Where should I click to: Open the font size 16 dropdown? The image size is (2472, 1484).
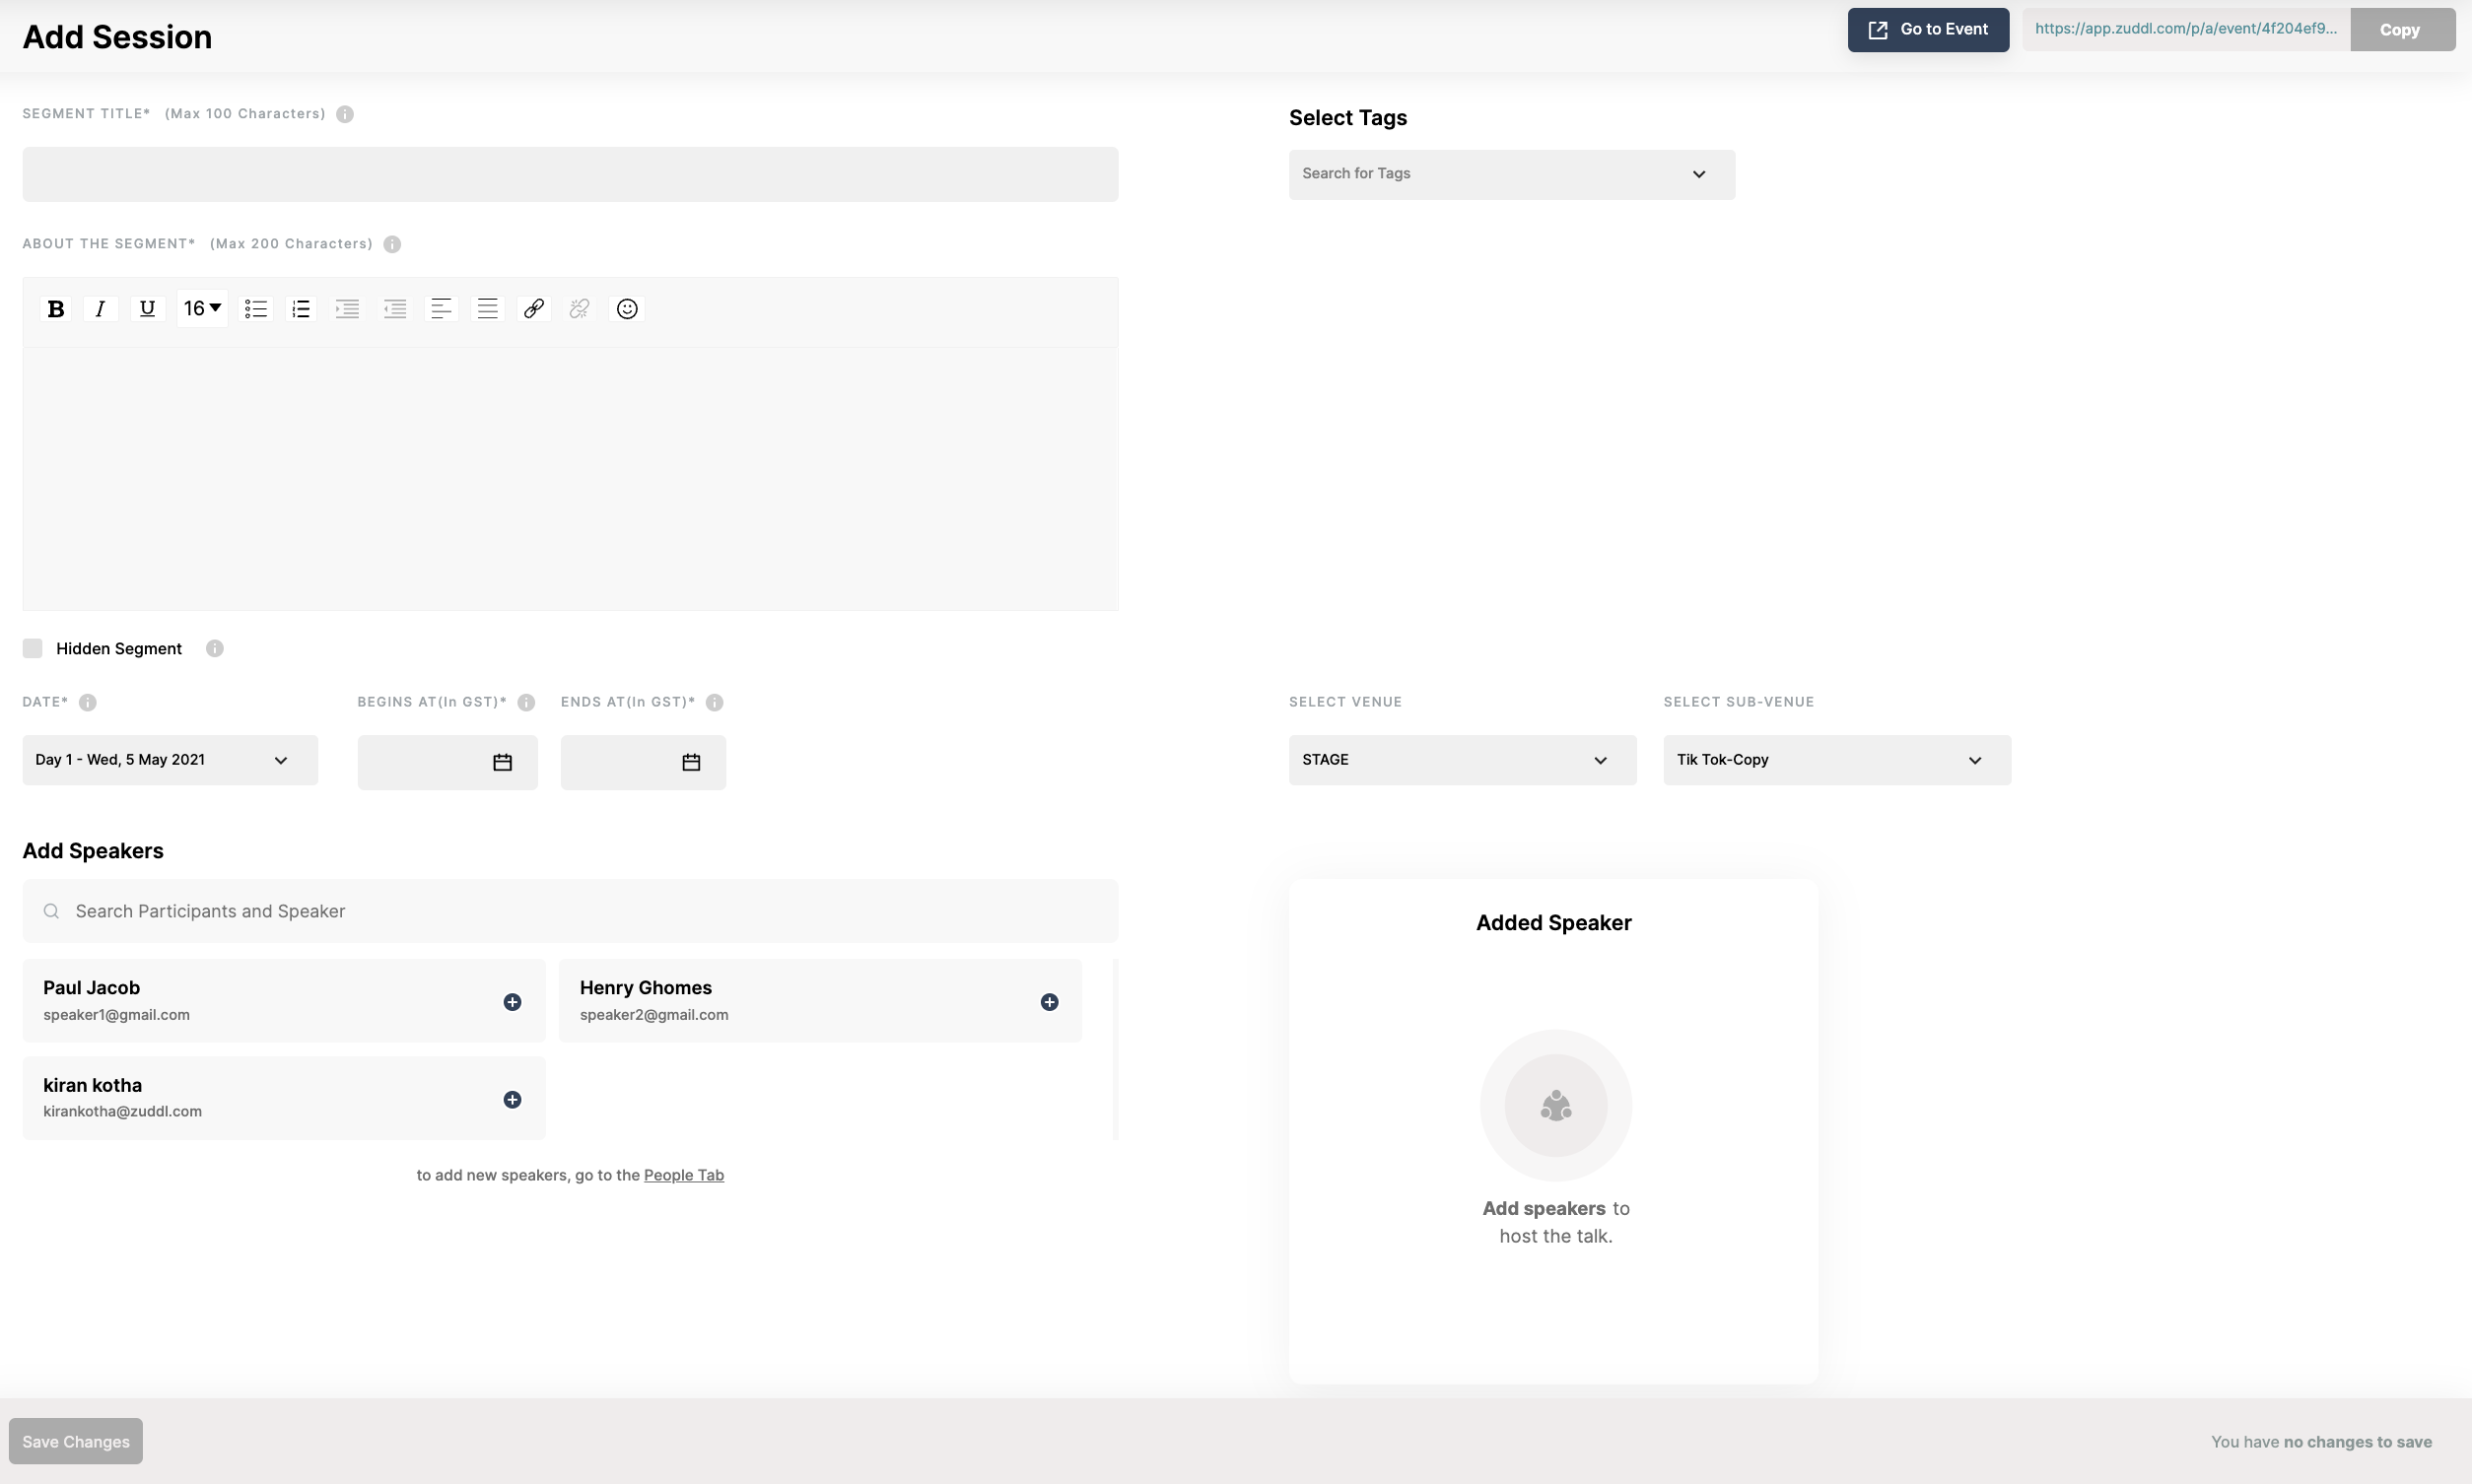click(202, 309)
